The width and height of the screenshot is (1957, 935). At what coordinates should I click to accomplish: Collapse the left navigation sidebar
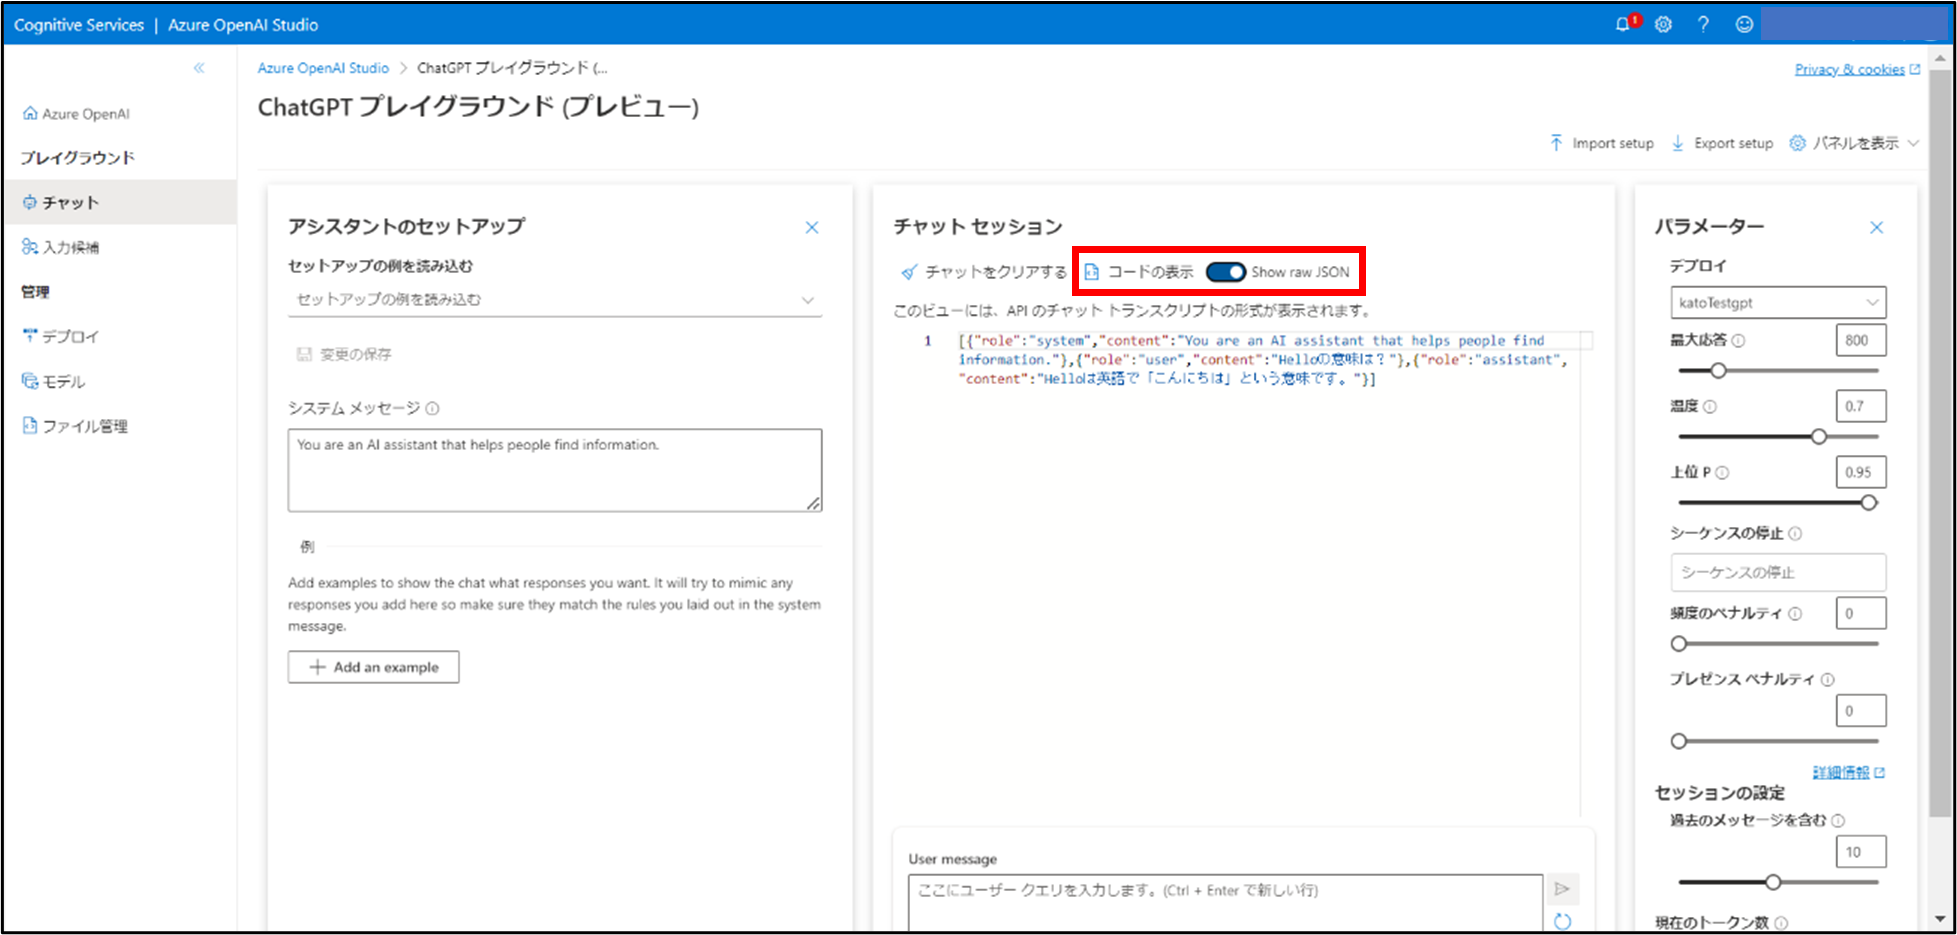(199, 68)
